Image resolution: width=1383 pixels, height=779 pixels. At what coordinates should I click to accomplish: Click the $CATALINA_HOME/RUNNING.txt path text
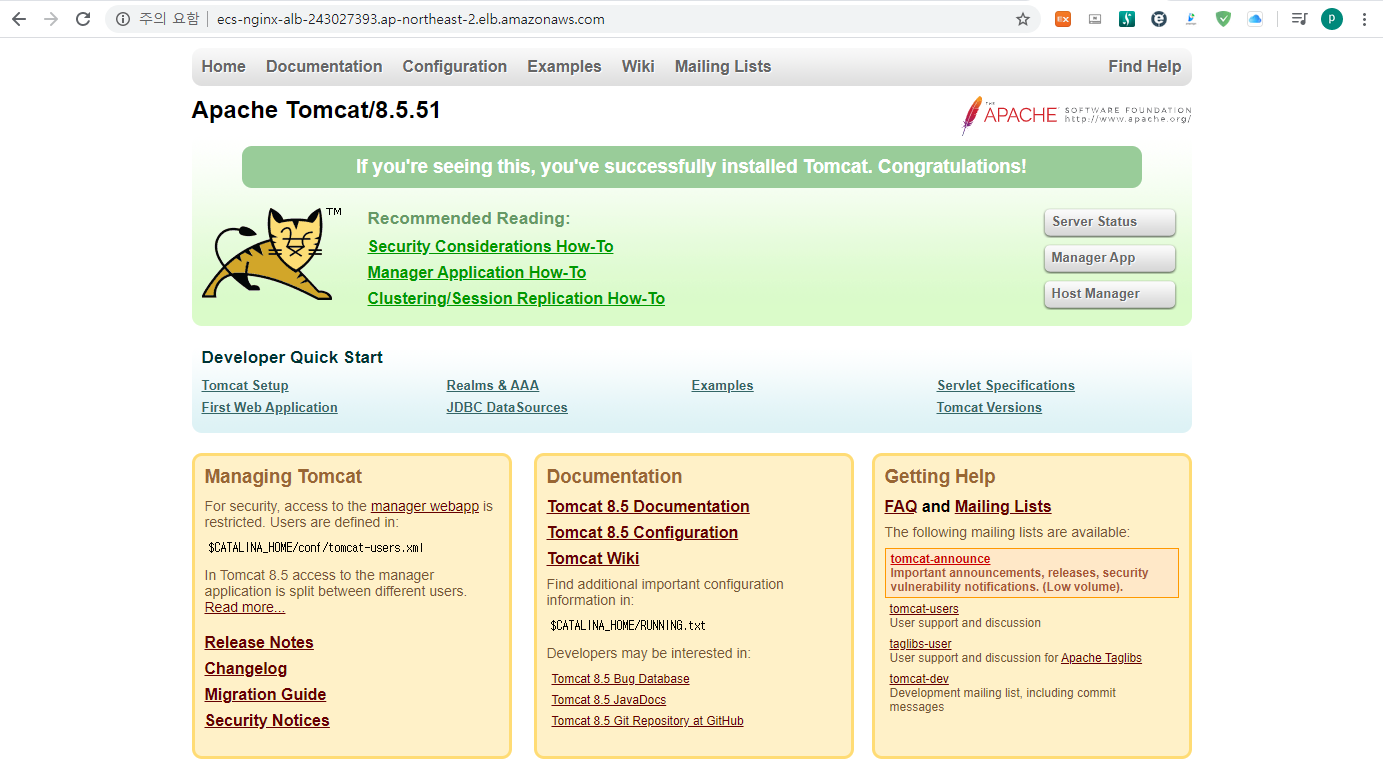pyautogui.click(x=628, y=626)
